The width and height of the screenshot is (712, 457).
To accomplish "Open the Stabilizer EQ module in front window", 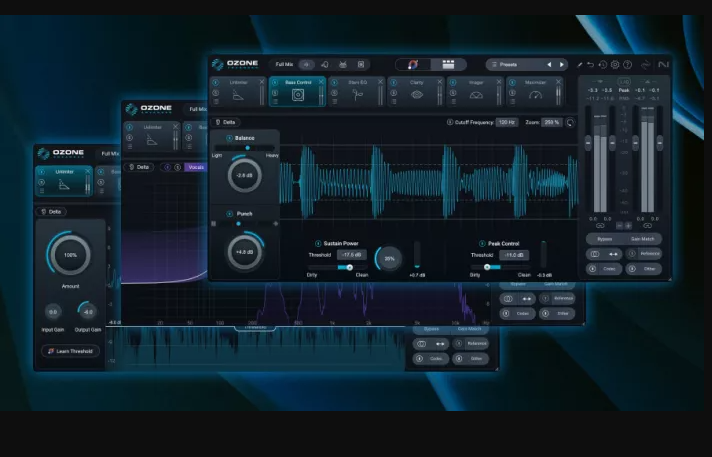I will (x=357, y=91).
